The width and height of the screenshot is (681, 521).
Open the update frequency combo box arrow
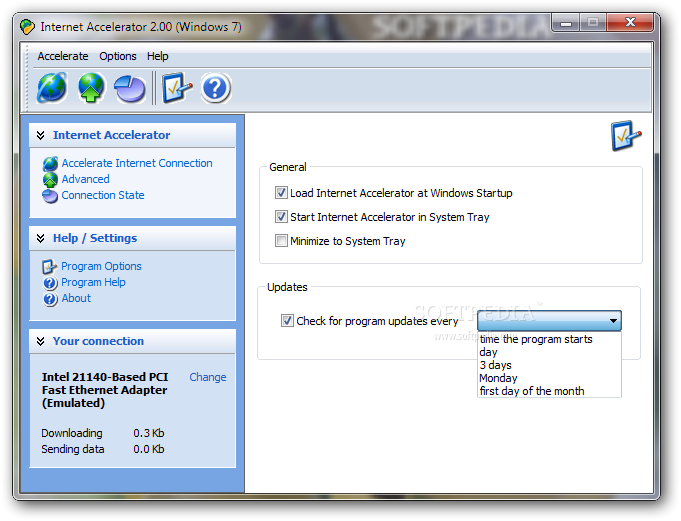tap(613, 321)
